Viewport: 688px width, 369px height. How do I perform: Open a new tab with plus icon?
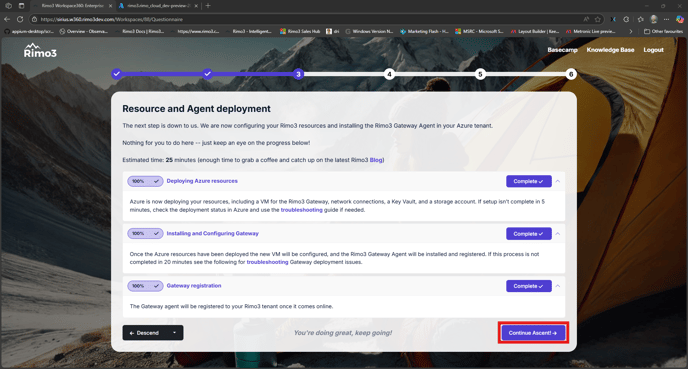(x=208, y=6)
